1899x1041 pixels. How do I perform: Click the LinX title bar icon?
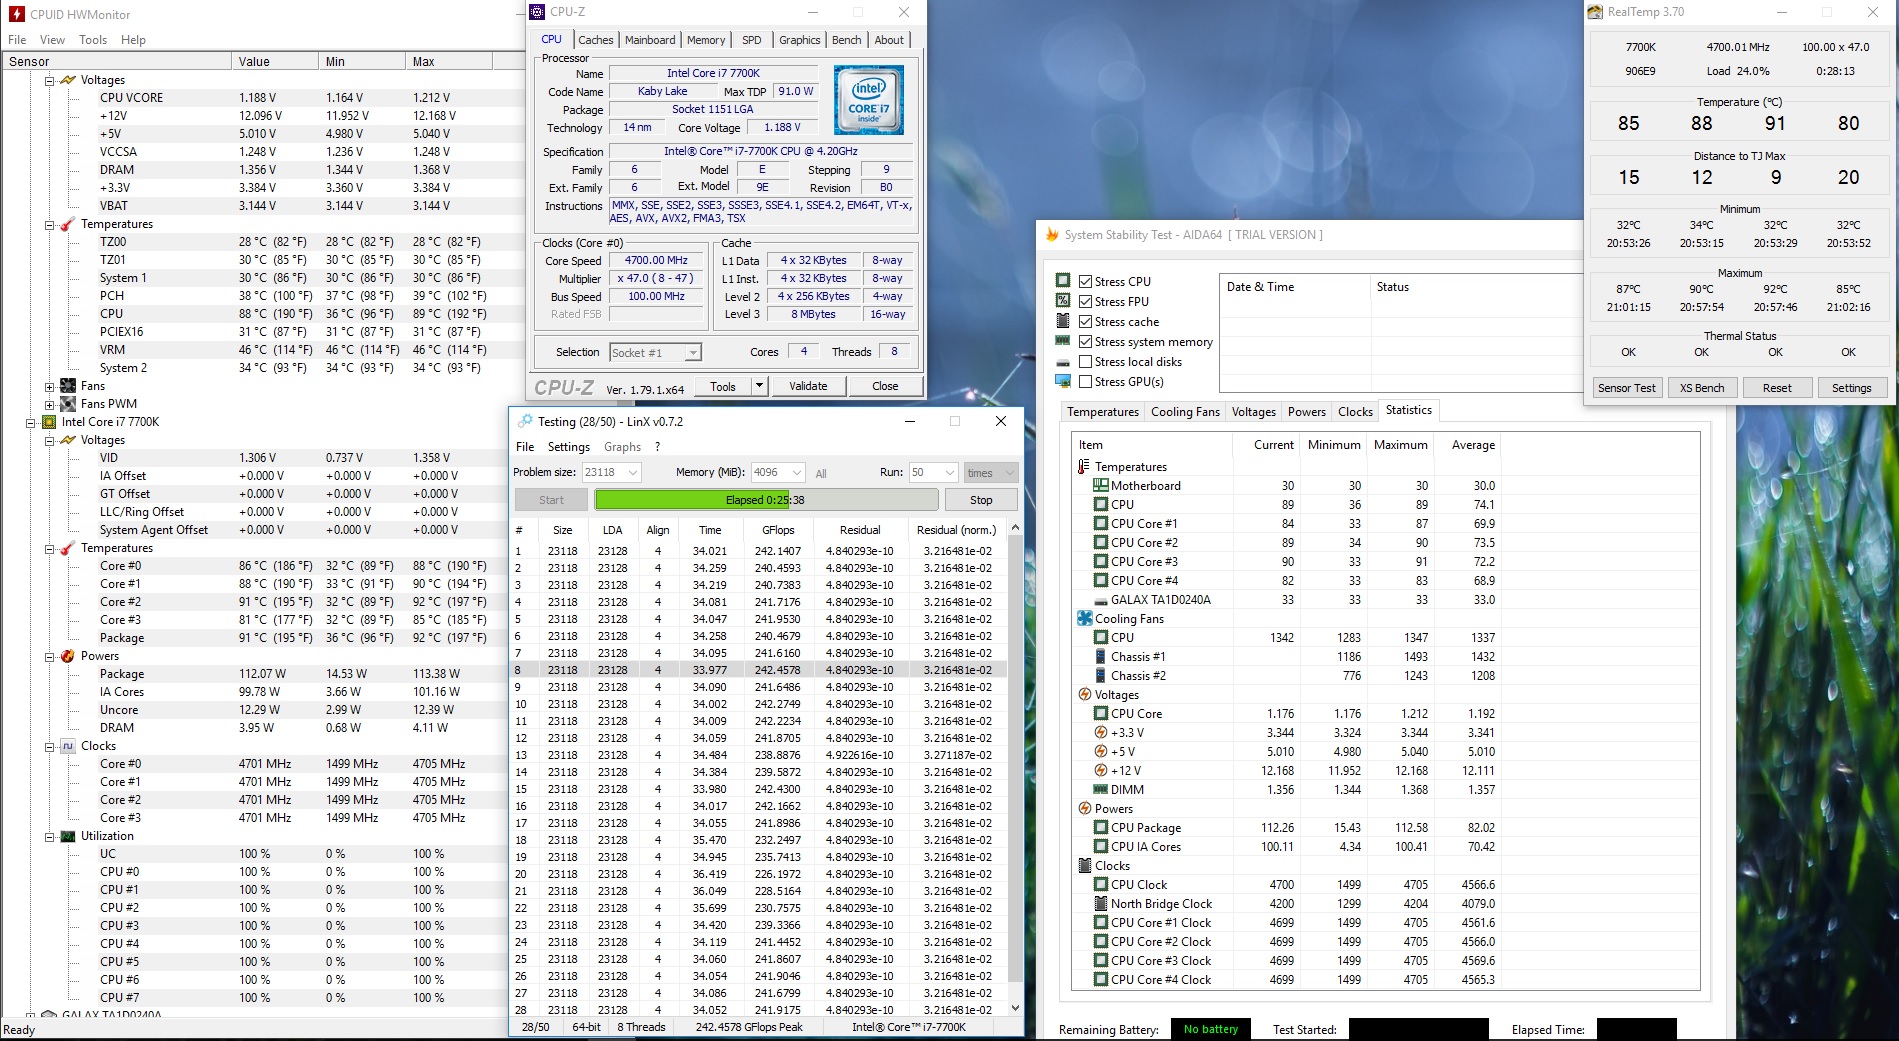tap(526, 421)
